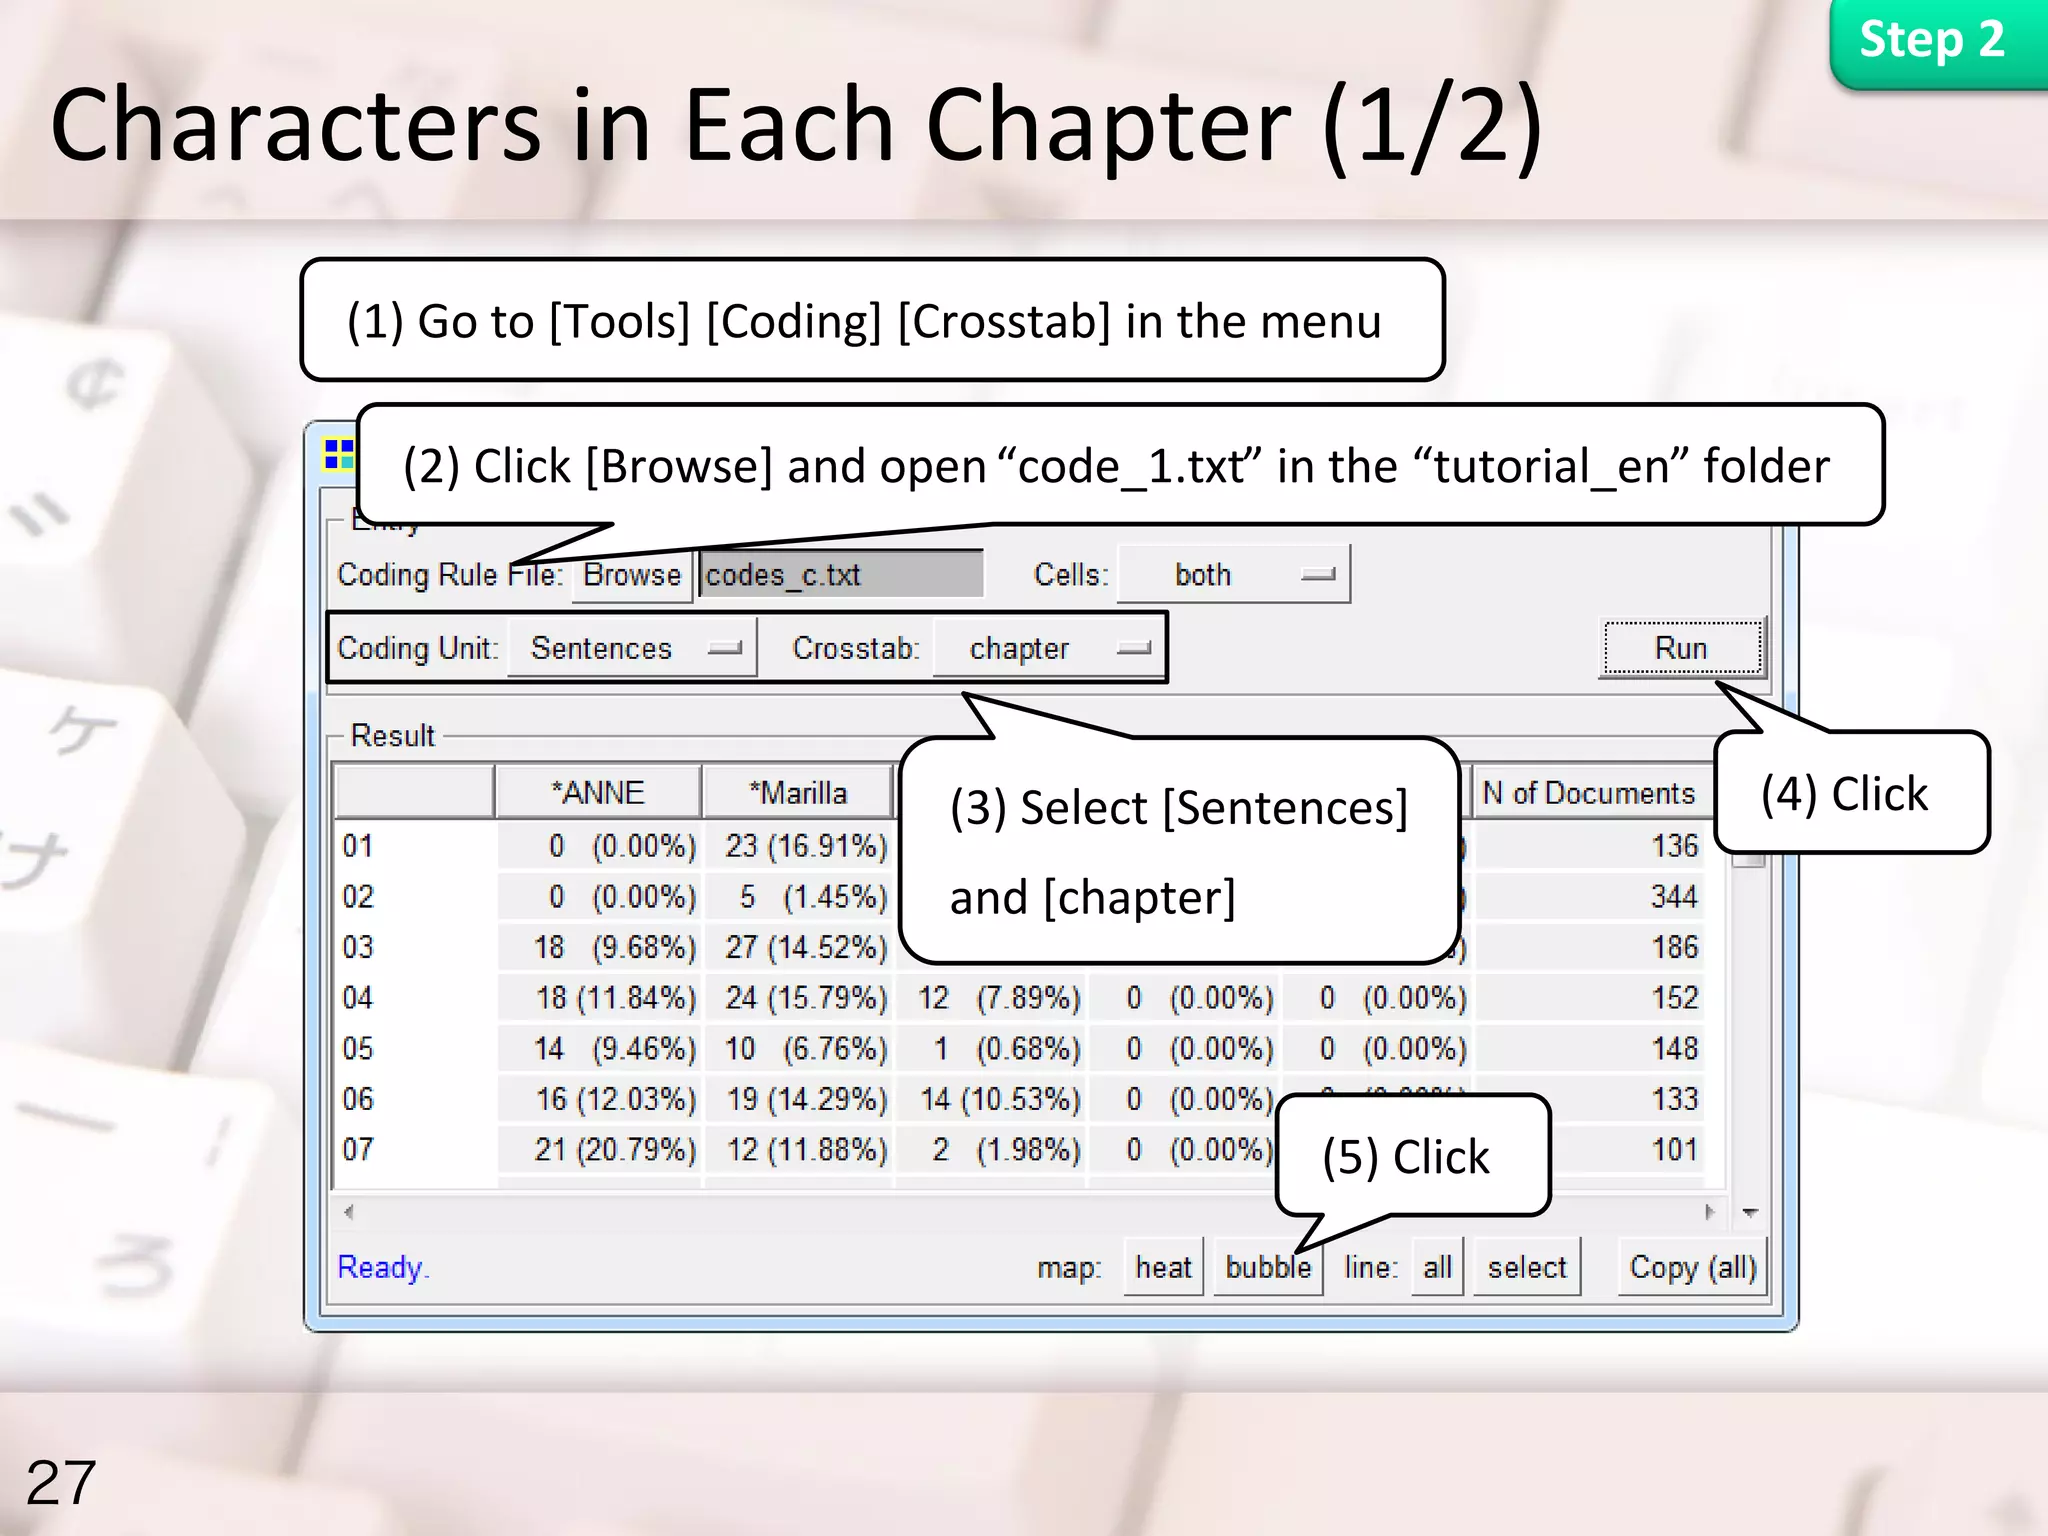Select chapter row label 05
2048x1536 pixels.
point(358,1048)
